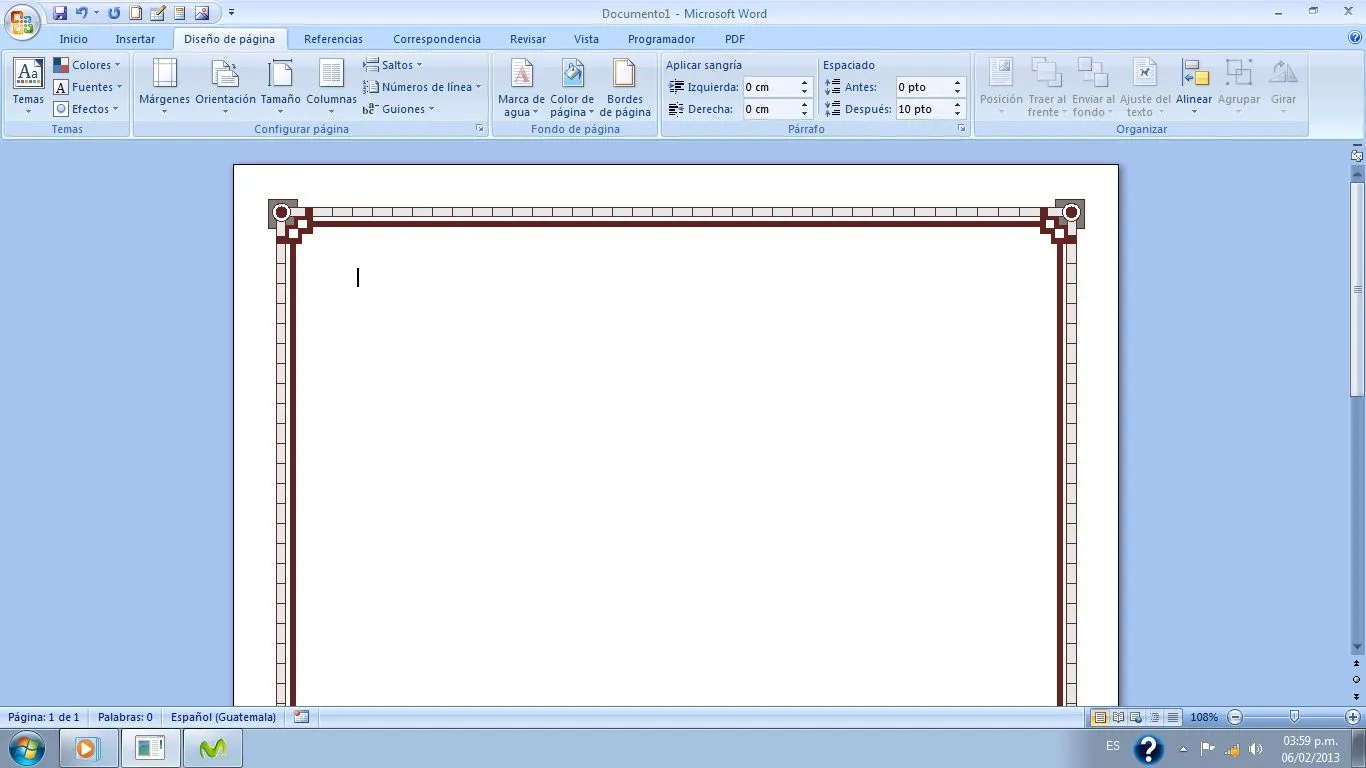Click the vertical scrollbar thumb
This screenshot has width=1366, height=768.
1357,289
